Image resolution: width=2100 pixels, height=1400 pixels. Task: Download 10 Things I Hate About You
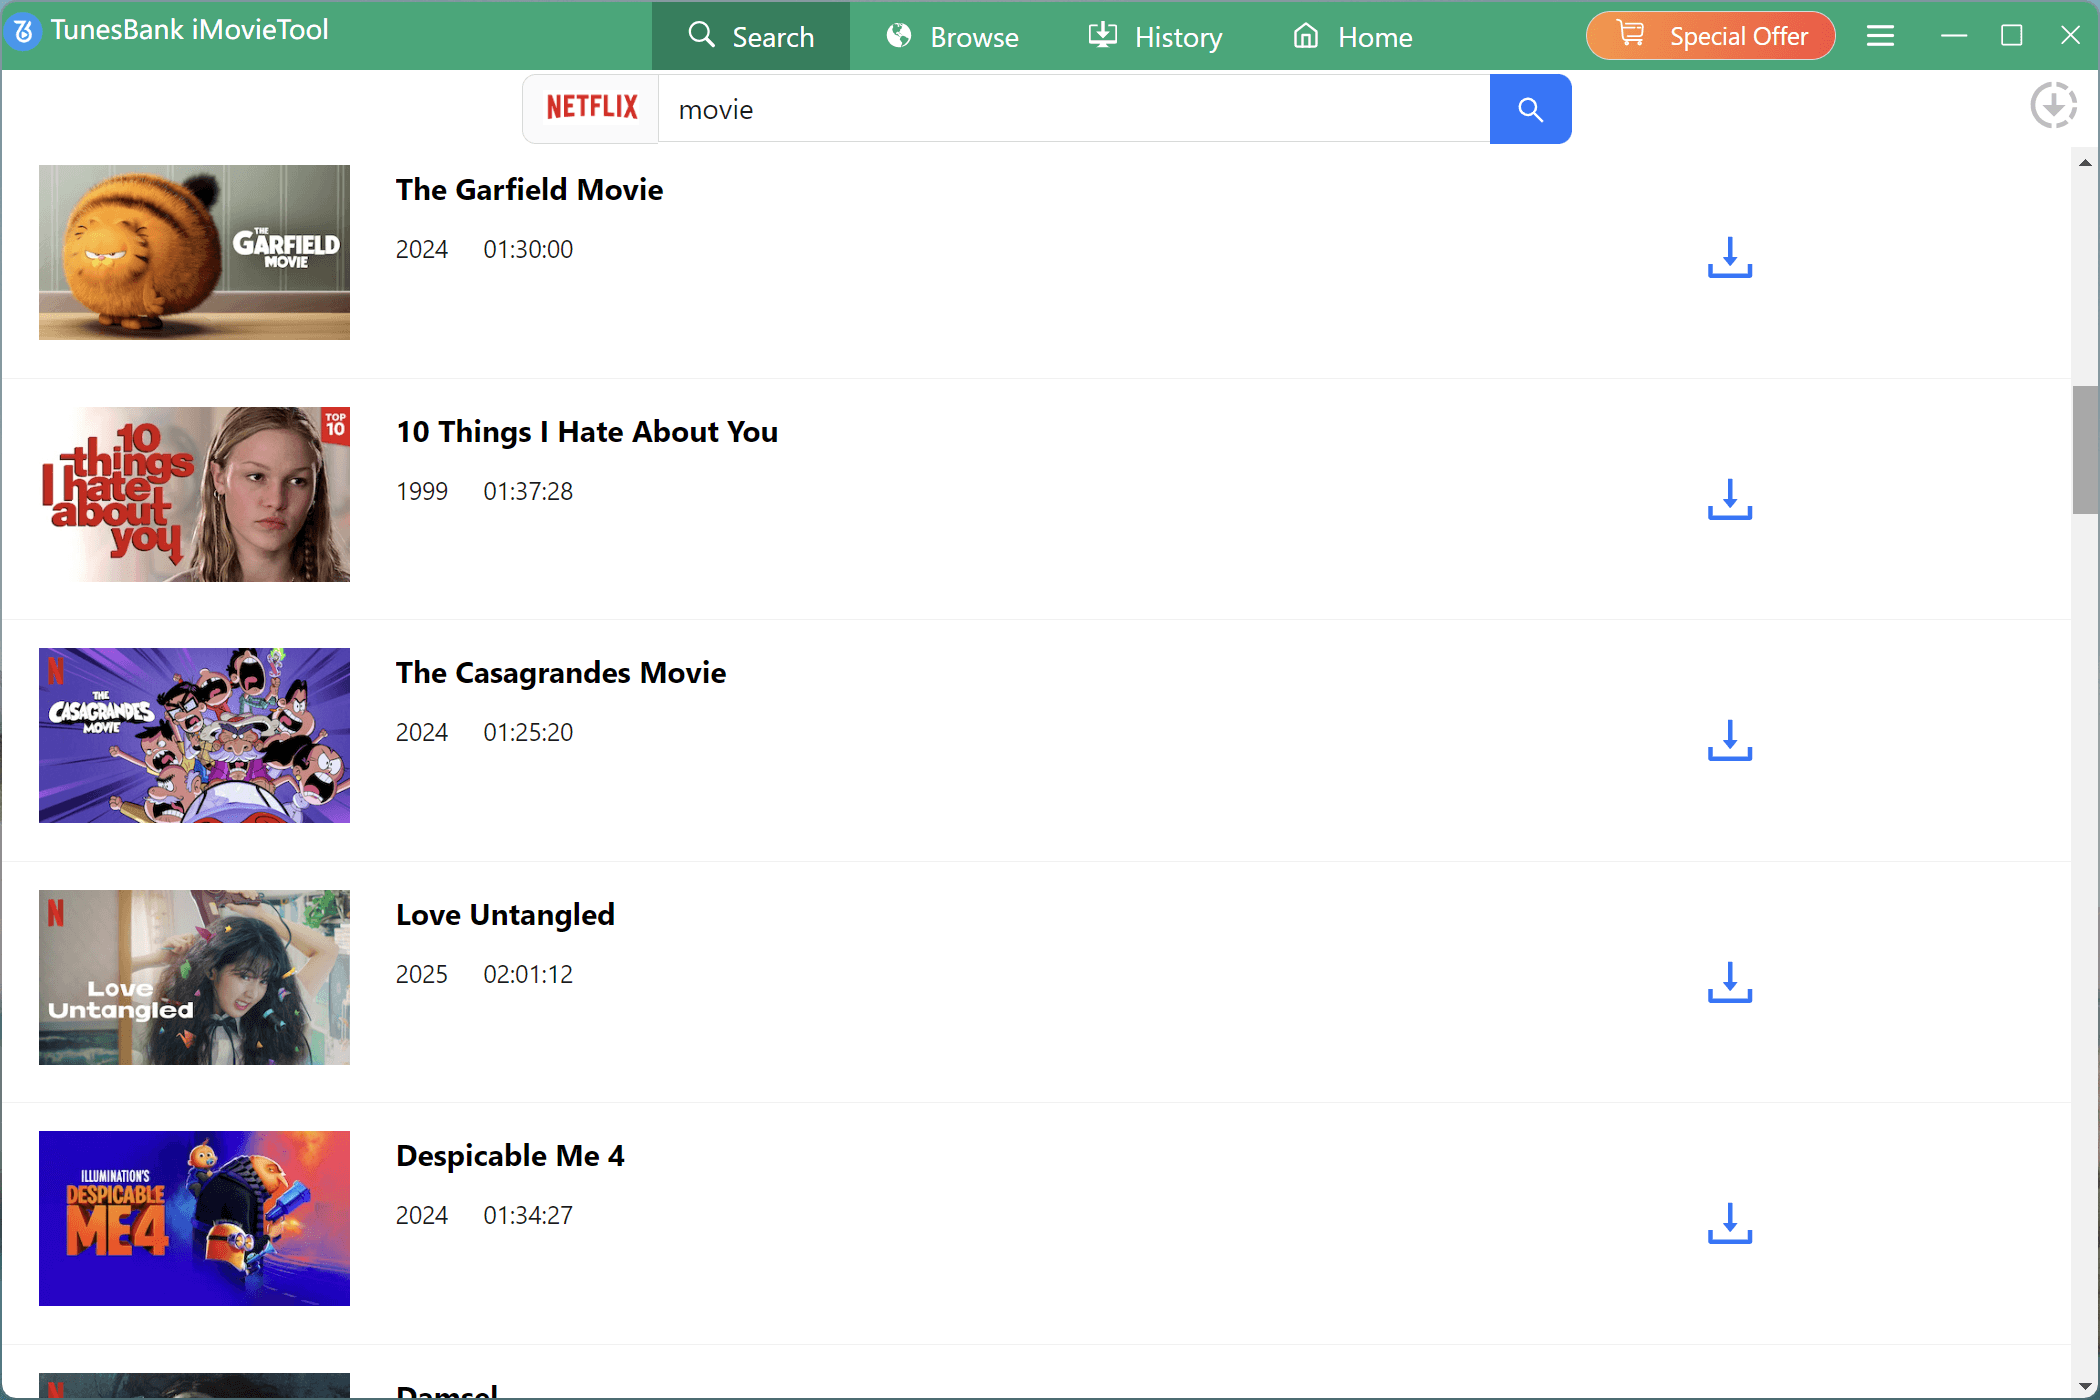point(1729,499)
